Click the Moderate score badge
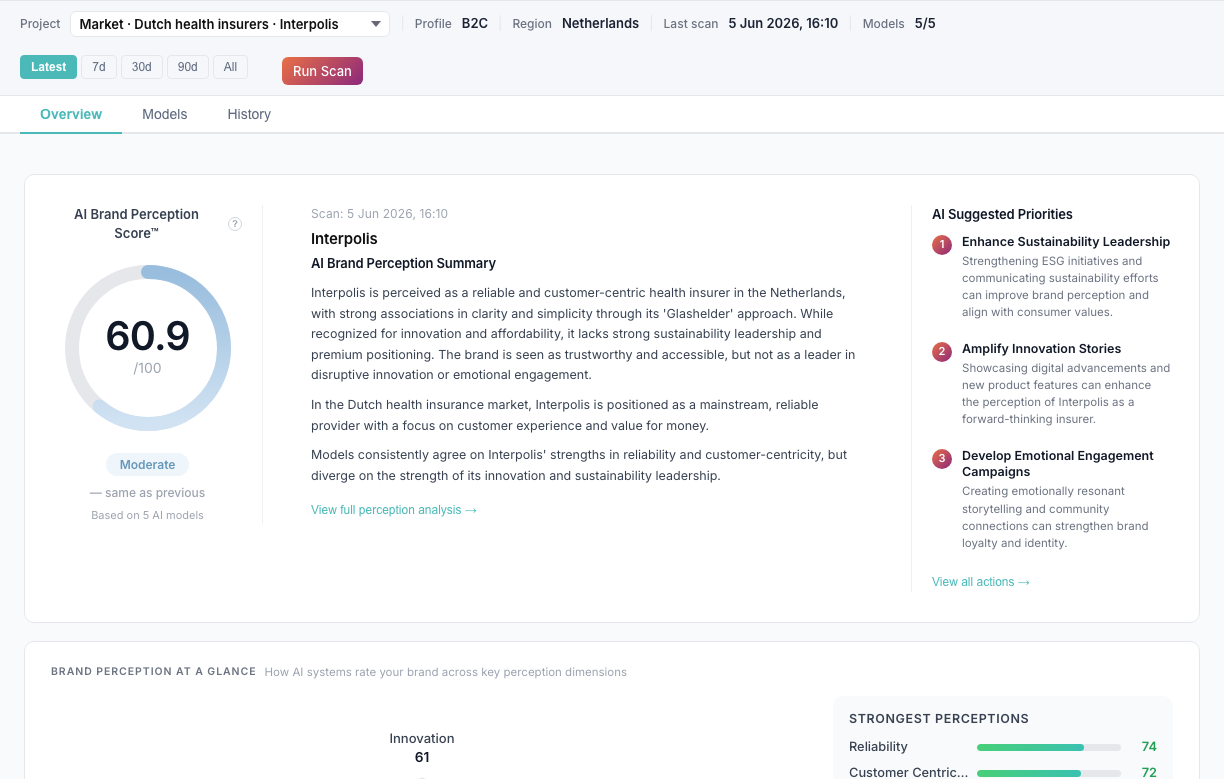 pos(147,465)
